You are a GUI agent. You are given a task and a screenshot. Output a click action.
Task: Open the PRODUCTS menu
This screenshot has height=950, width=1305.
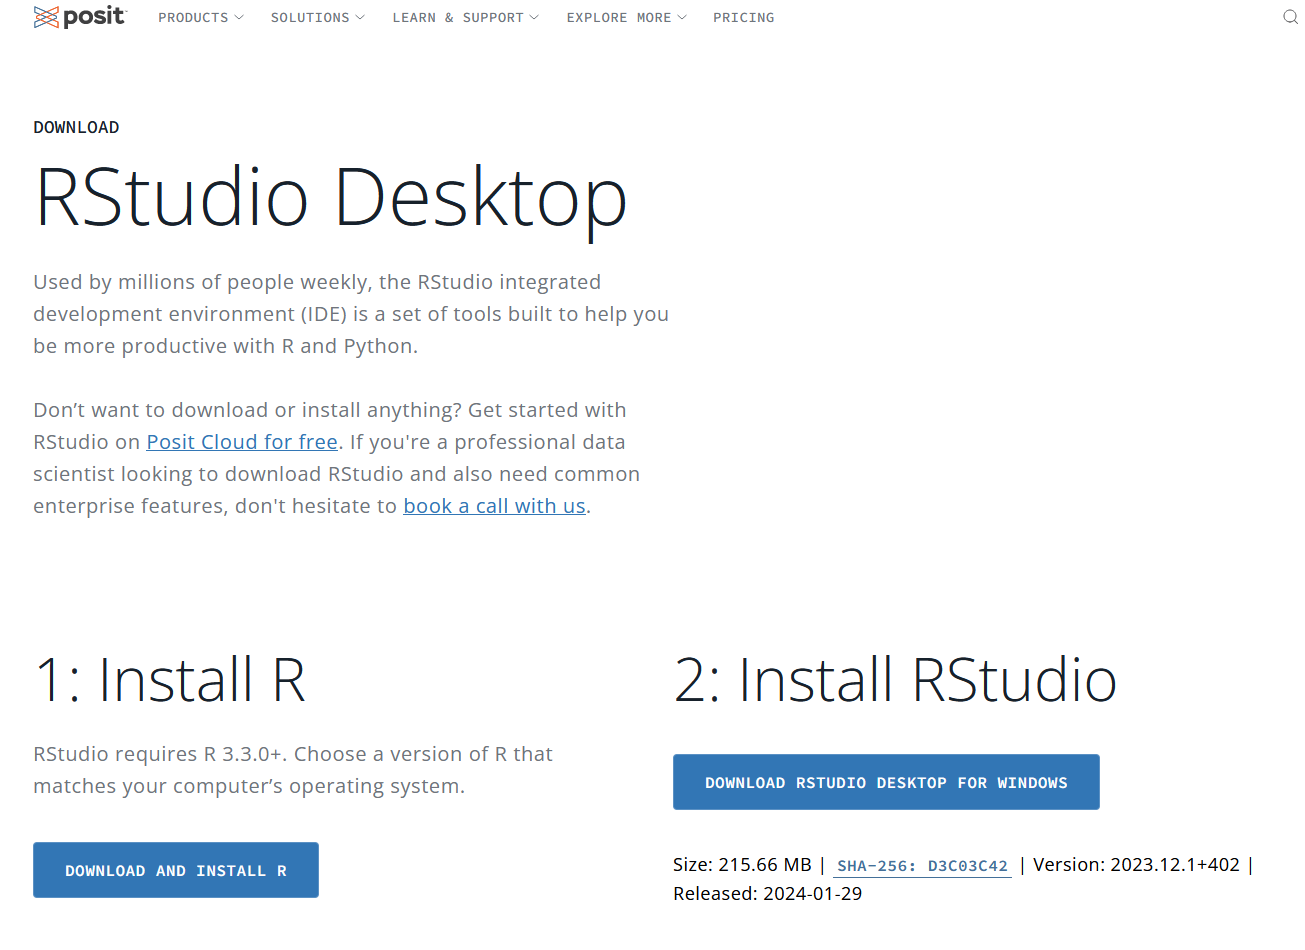[x=194, y=17]
